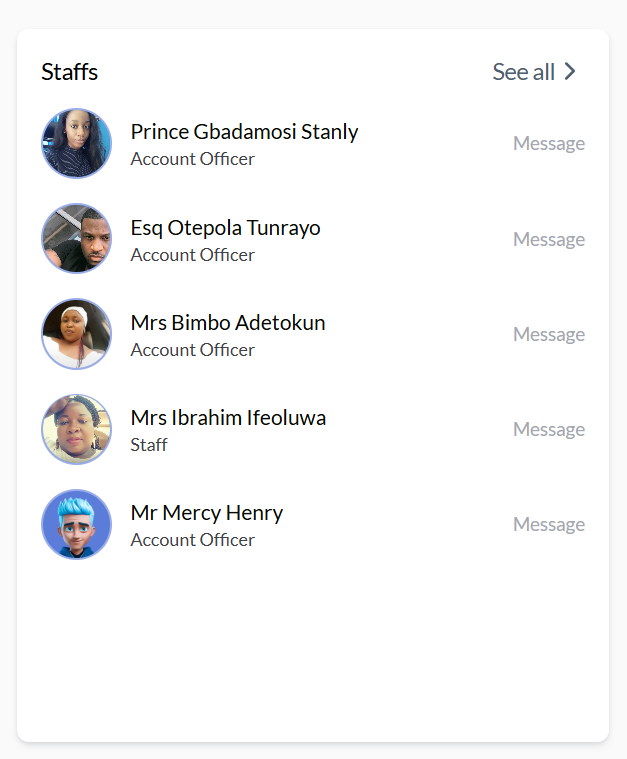Viewport: 627px width, 759px height.
Task: Message Prince Gbadamosi Stanly
Action: point(548,144)
